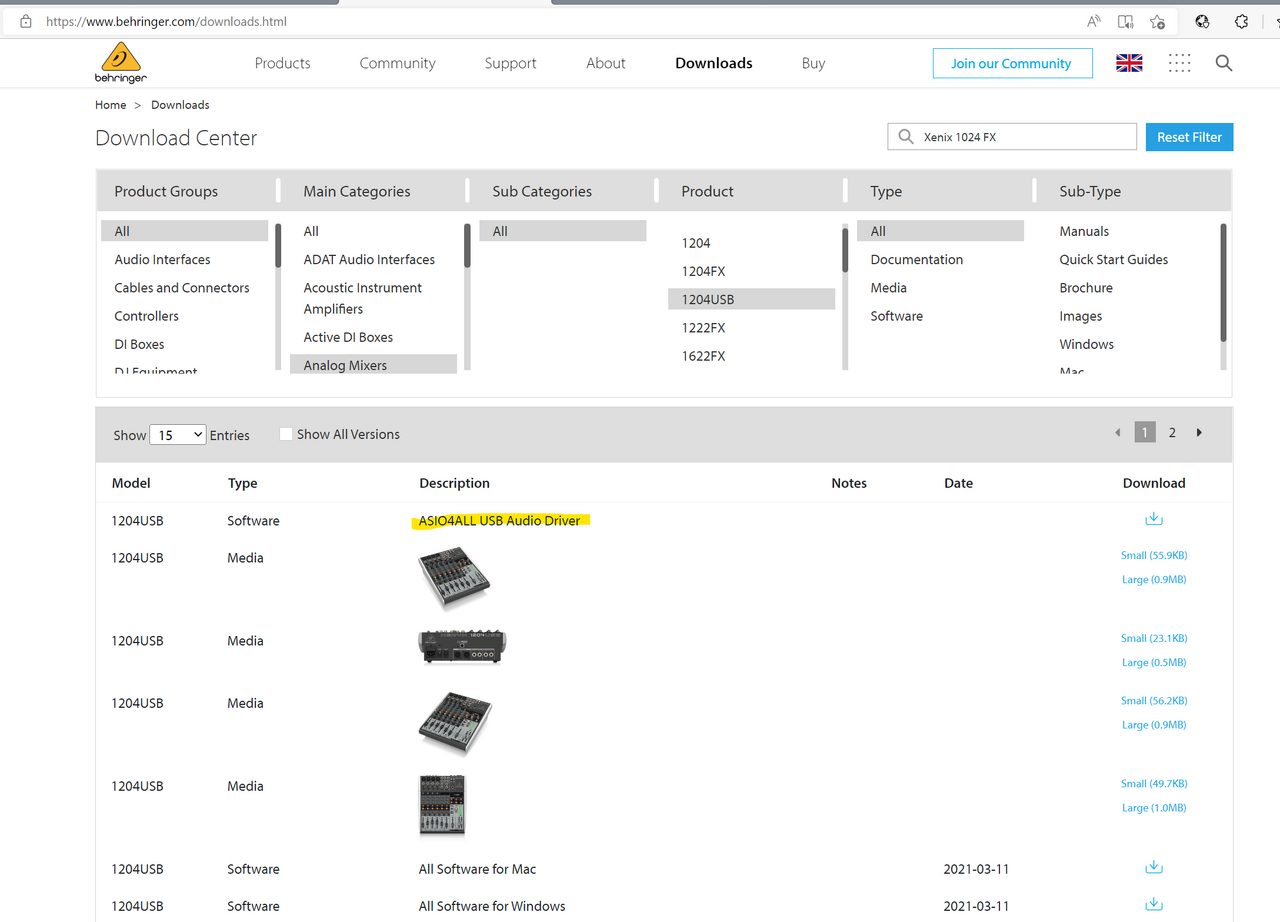Open the About menu
Image resolution: width=1280 pixels, height=922 pixels.
606,63
